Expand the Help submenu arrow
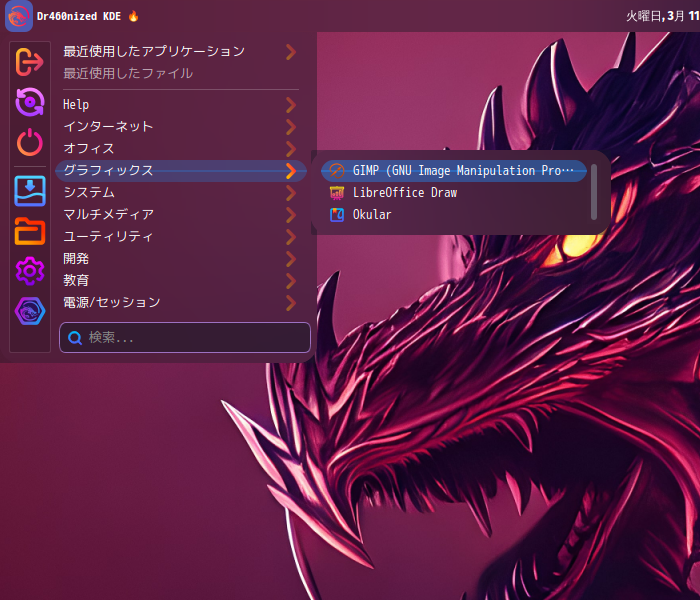This screenshot has height=600, width=700. coord(291,105)
